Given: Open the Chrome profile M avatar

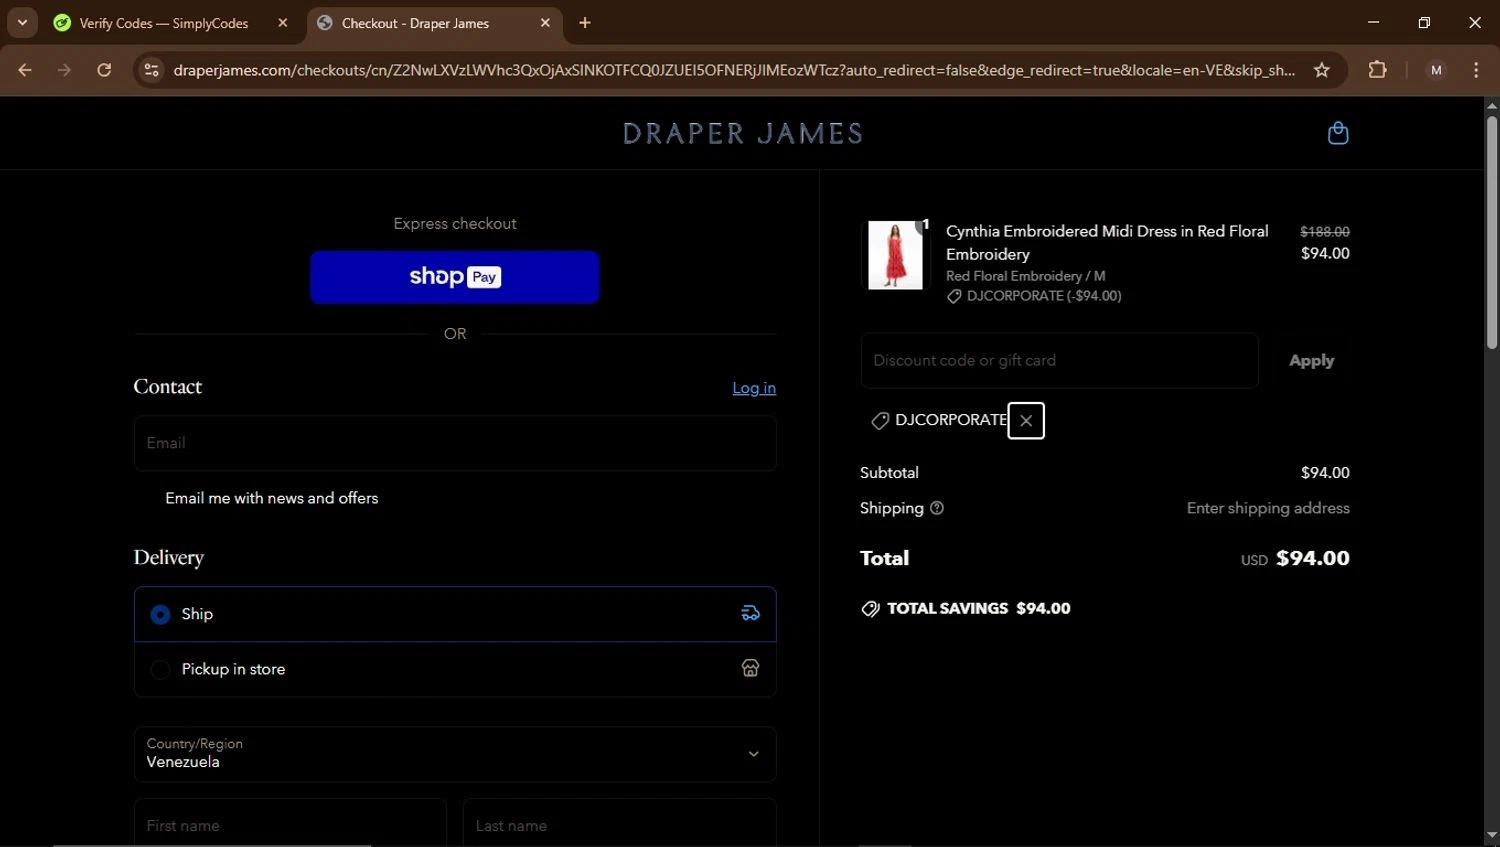Looking at the screenshot, I should pos(1436,70).
